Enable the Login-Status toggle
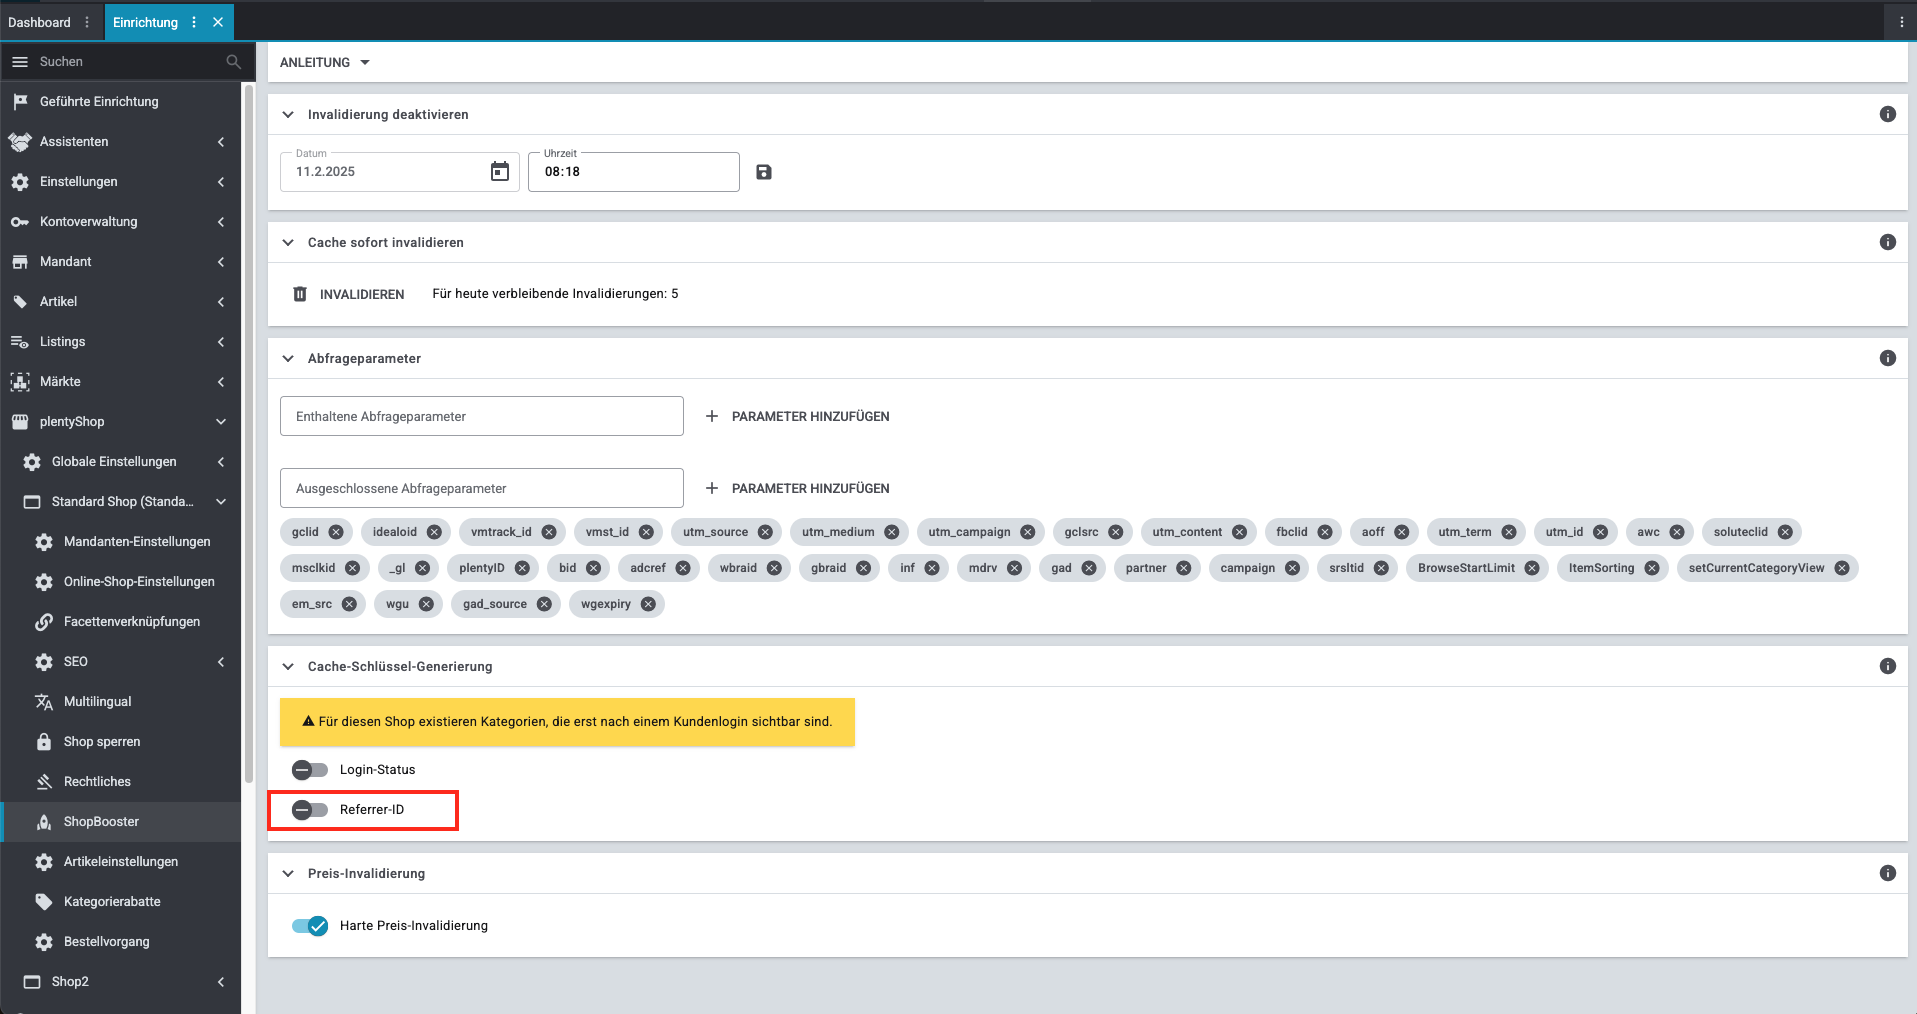1917x1014 pixels. [310, 770]
